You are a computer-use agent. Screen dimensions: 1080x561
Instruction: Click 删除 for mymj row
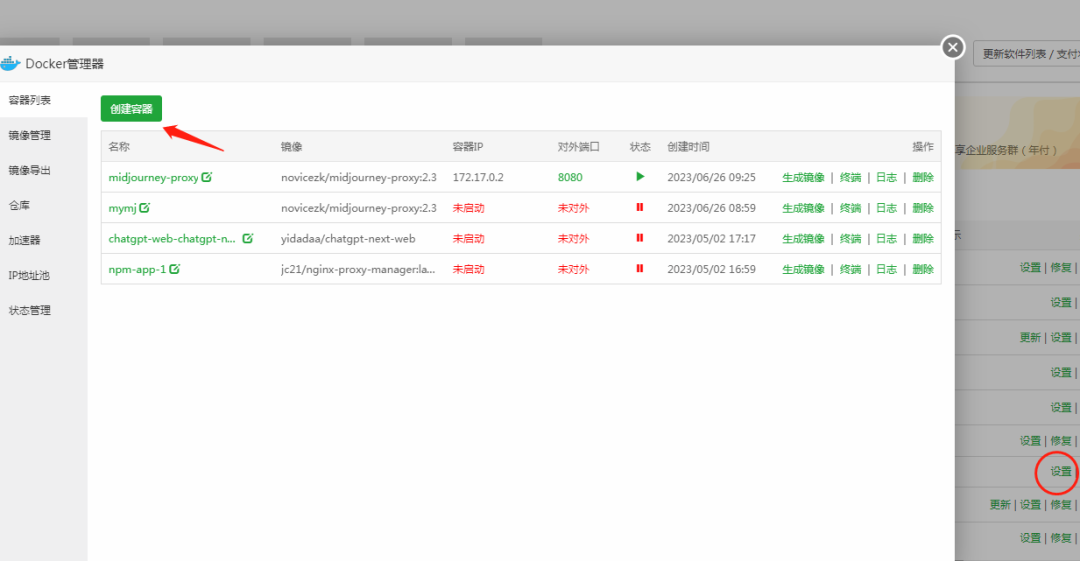pos(923,208)
